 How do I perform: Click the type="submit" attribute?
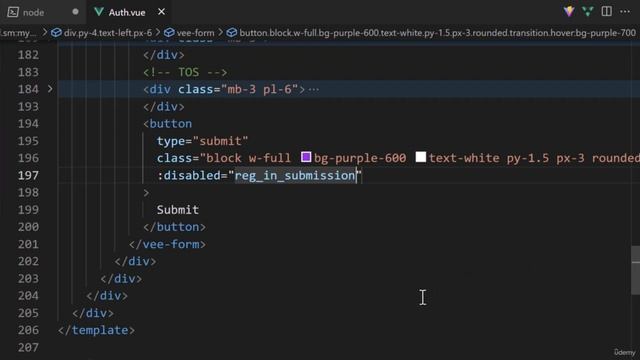(x=202, y=141)
